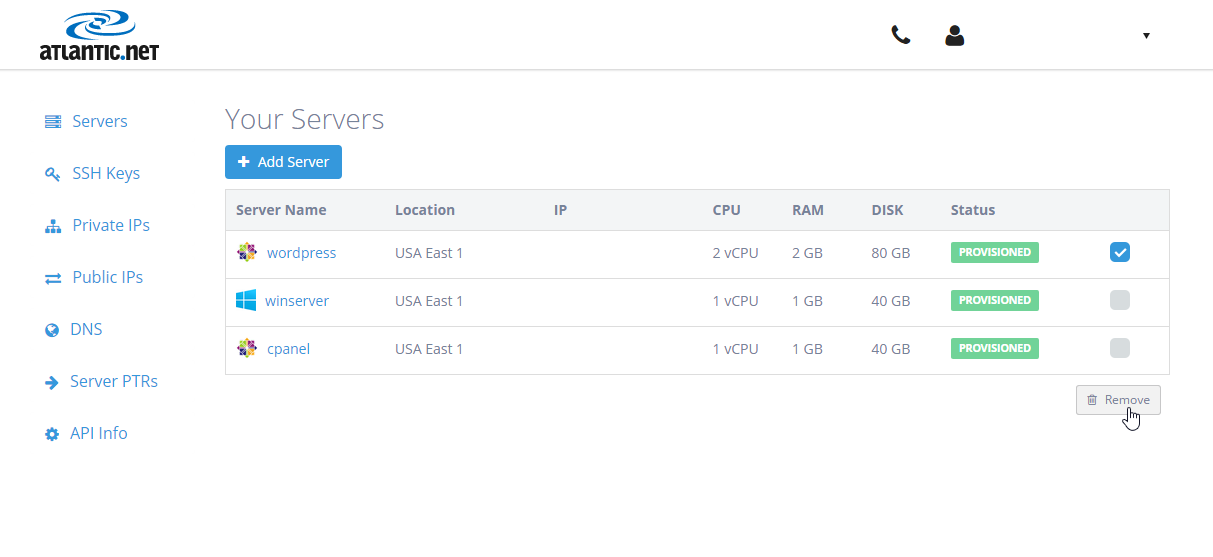This screenshot has width=1213, height=557.
Task: Click the plus icon in Add Server
Action: [x=244, y=162]
